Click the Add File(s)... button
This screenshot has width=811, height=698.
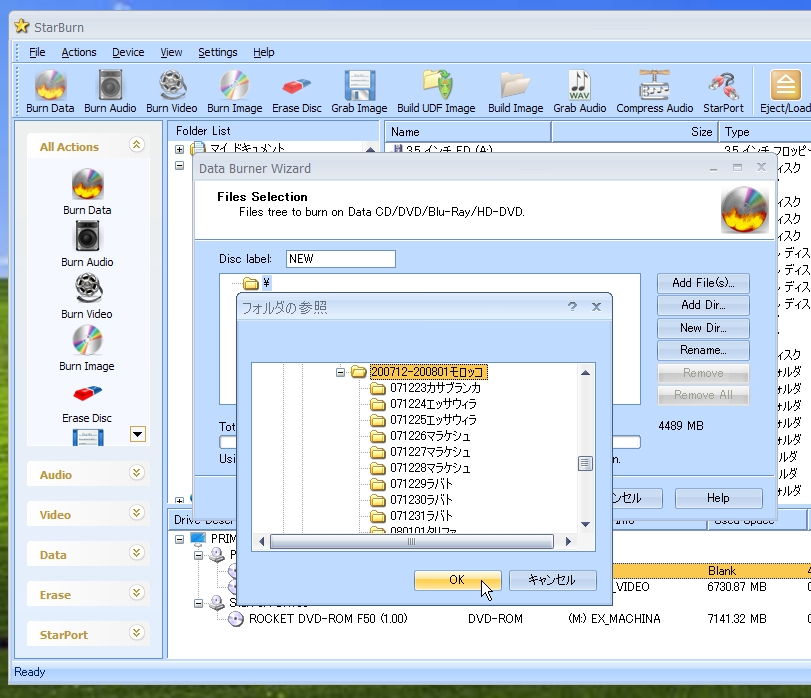pos(703,283)
